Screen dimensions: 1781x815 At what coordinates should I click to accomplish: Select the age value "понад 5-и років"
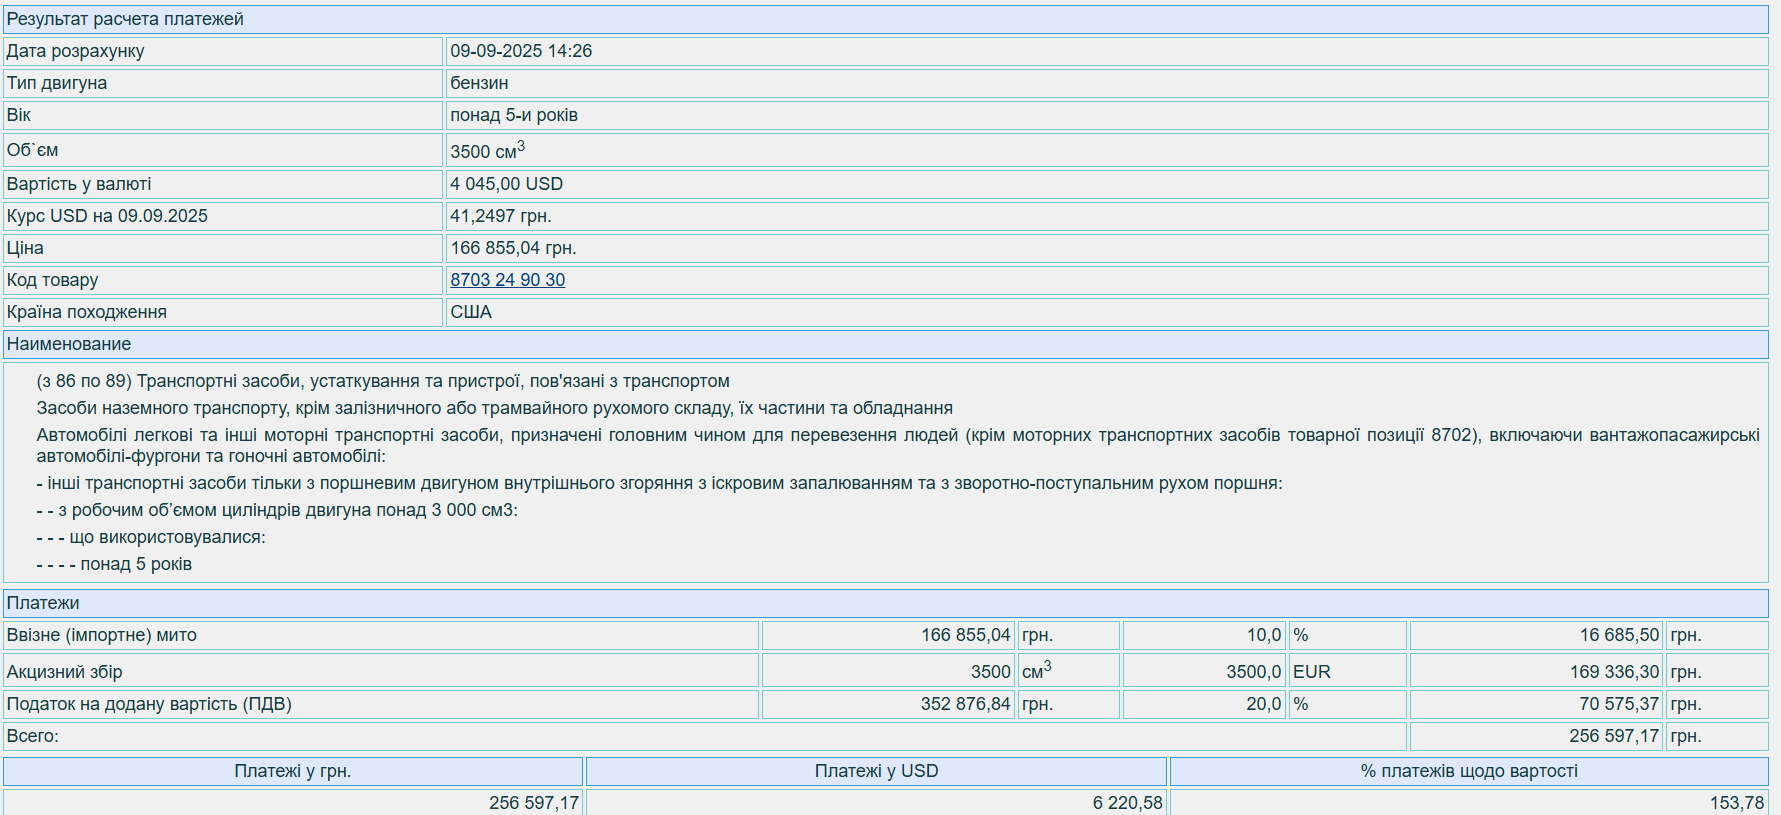(x=514, y=115)
